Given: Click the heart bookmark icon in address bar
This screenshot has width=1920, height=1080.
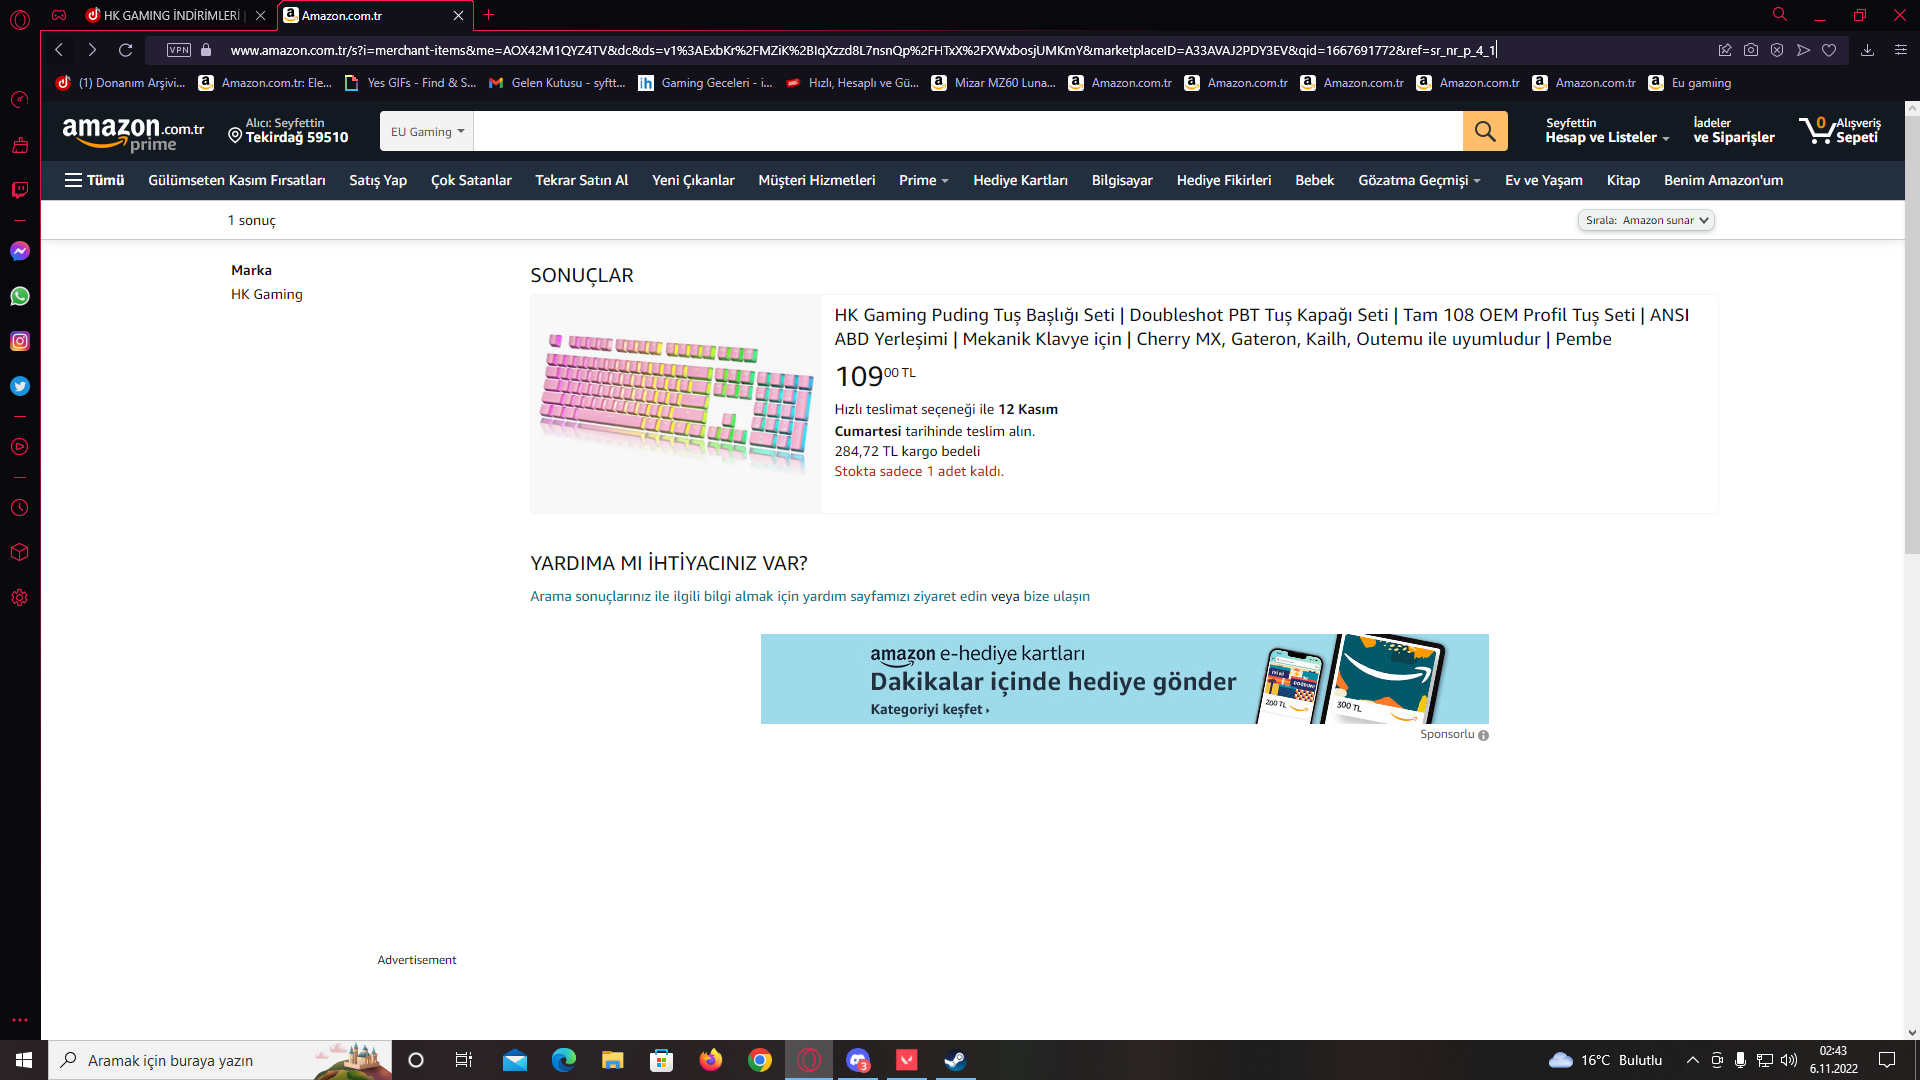Looking at the screenshot, I should click(x=1829, y=50).
